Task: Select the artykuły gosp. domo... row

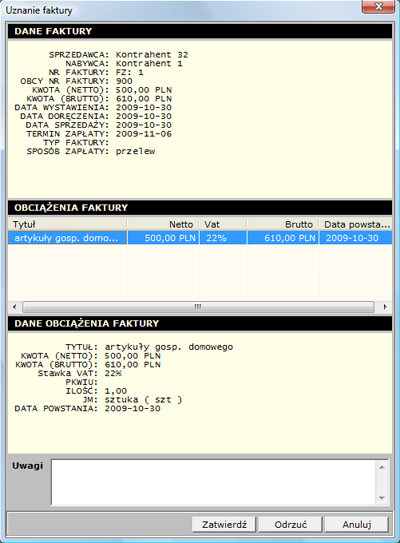Action: click(200, 238)
